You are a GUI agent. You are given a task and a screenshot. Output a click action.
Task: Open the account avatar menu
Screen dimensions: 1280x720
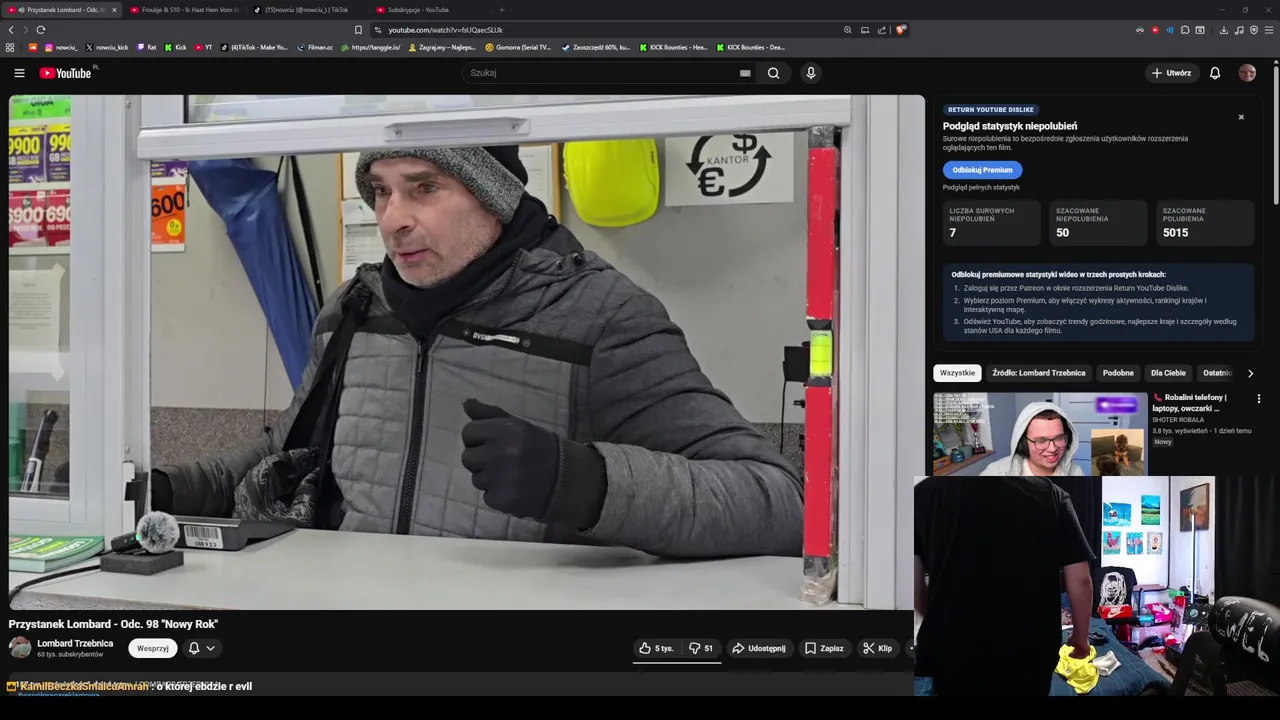(1247, 73)
